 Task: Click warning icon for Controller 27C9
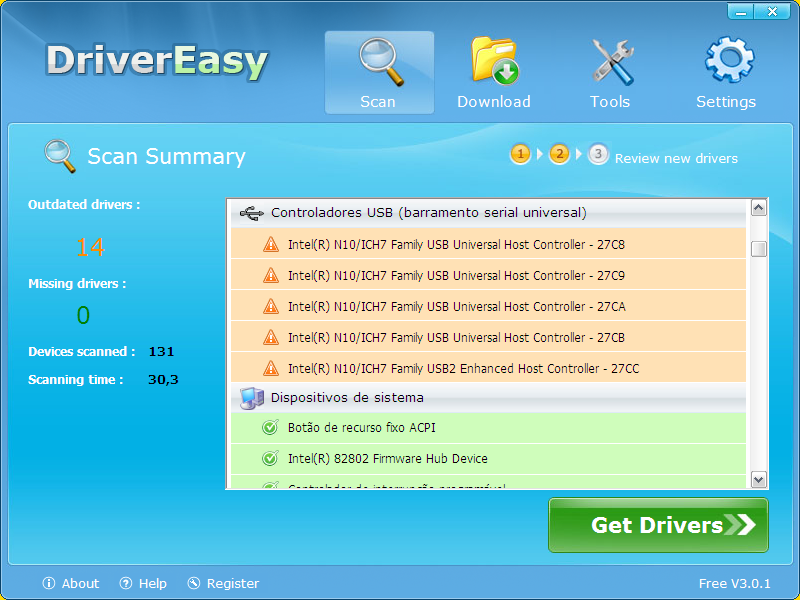click(x=270, y=276)
